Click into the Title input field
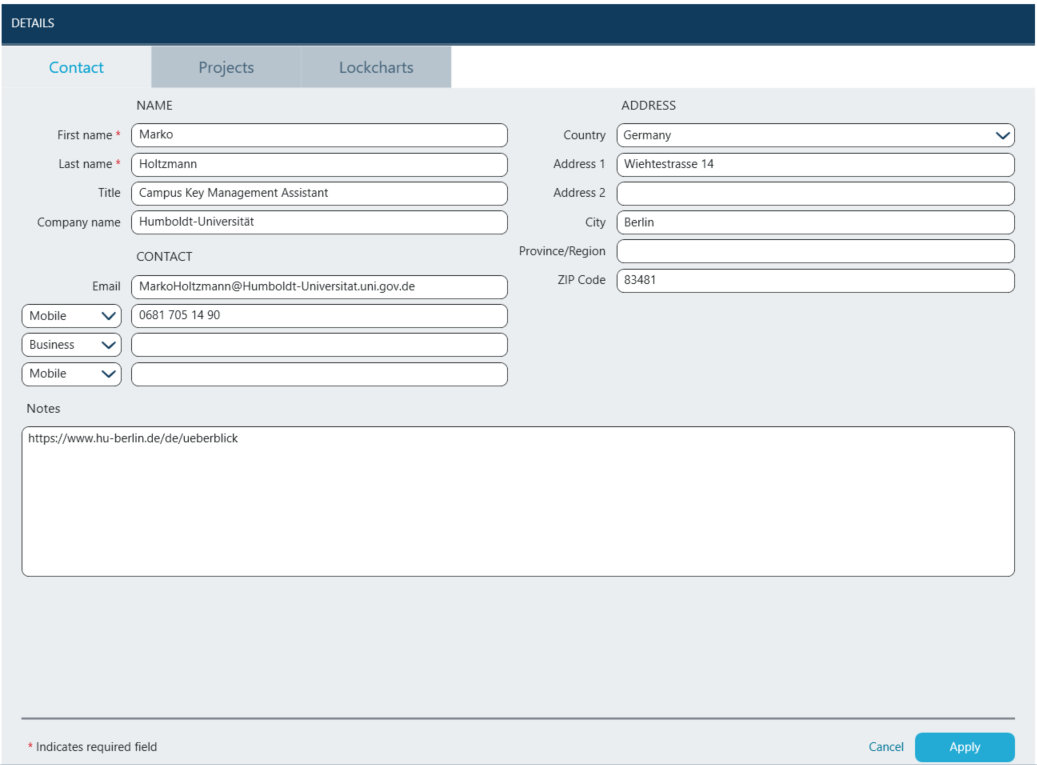 319,194
